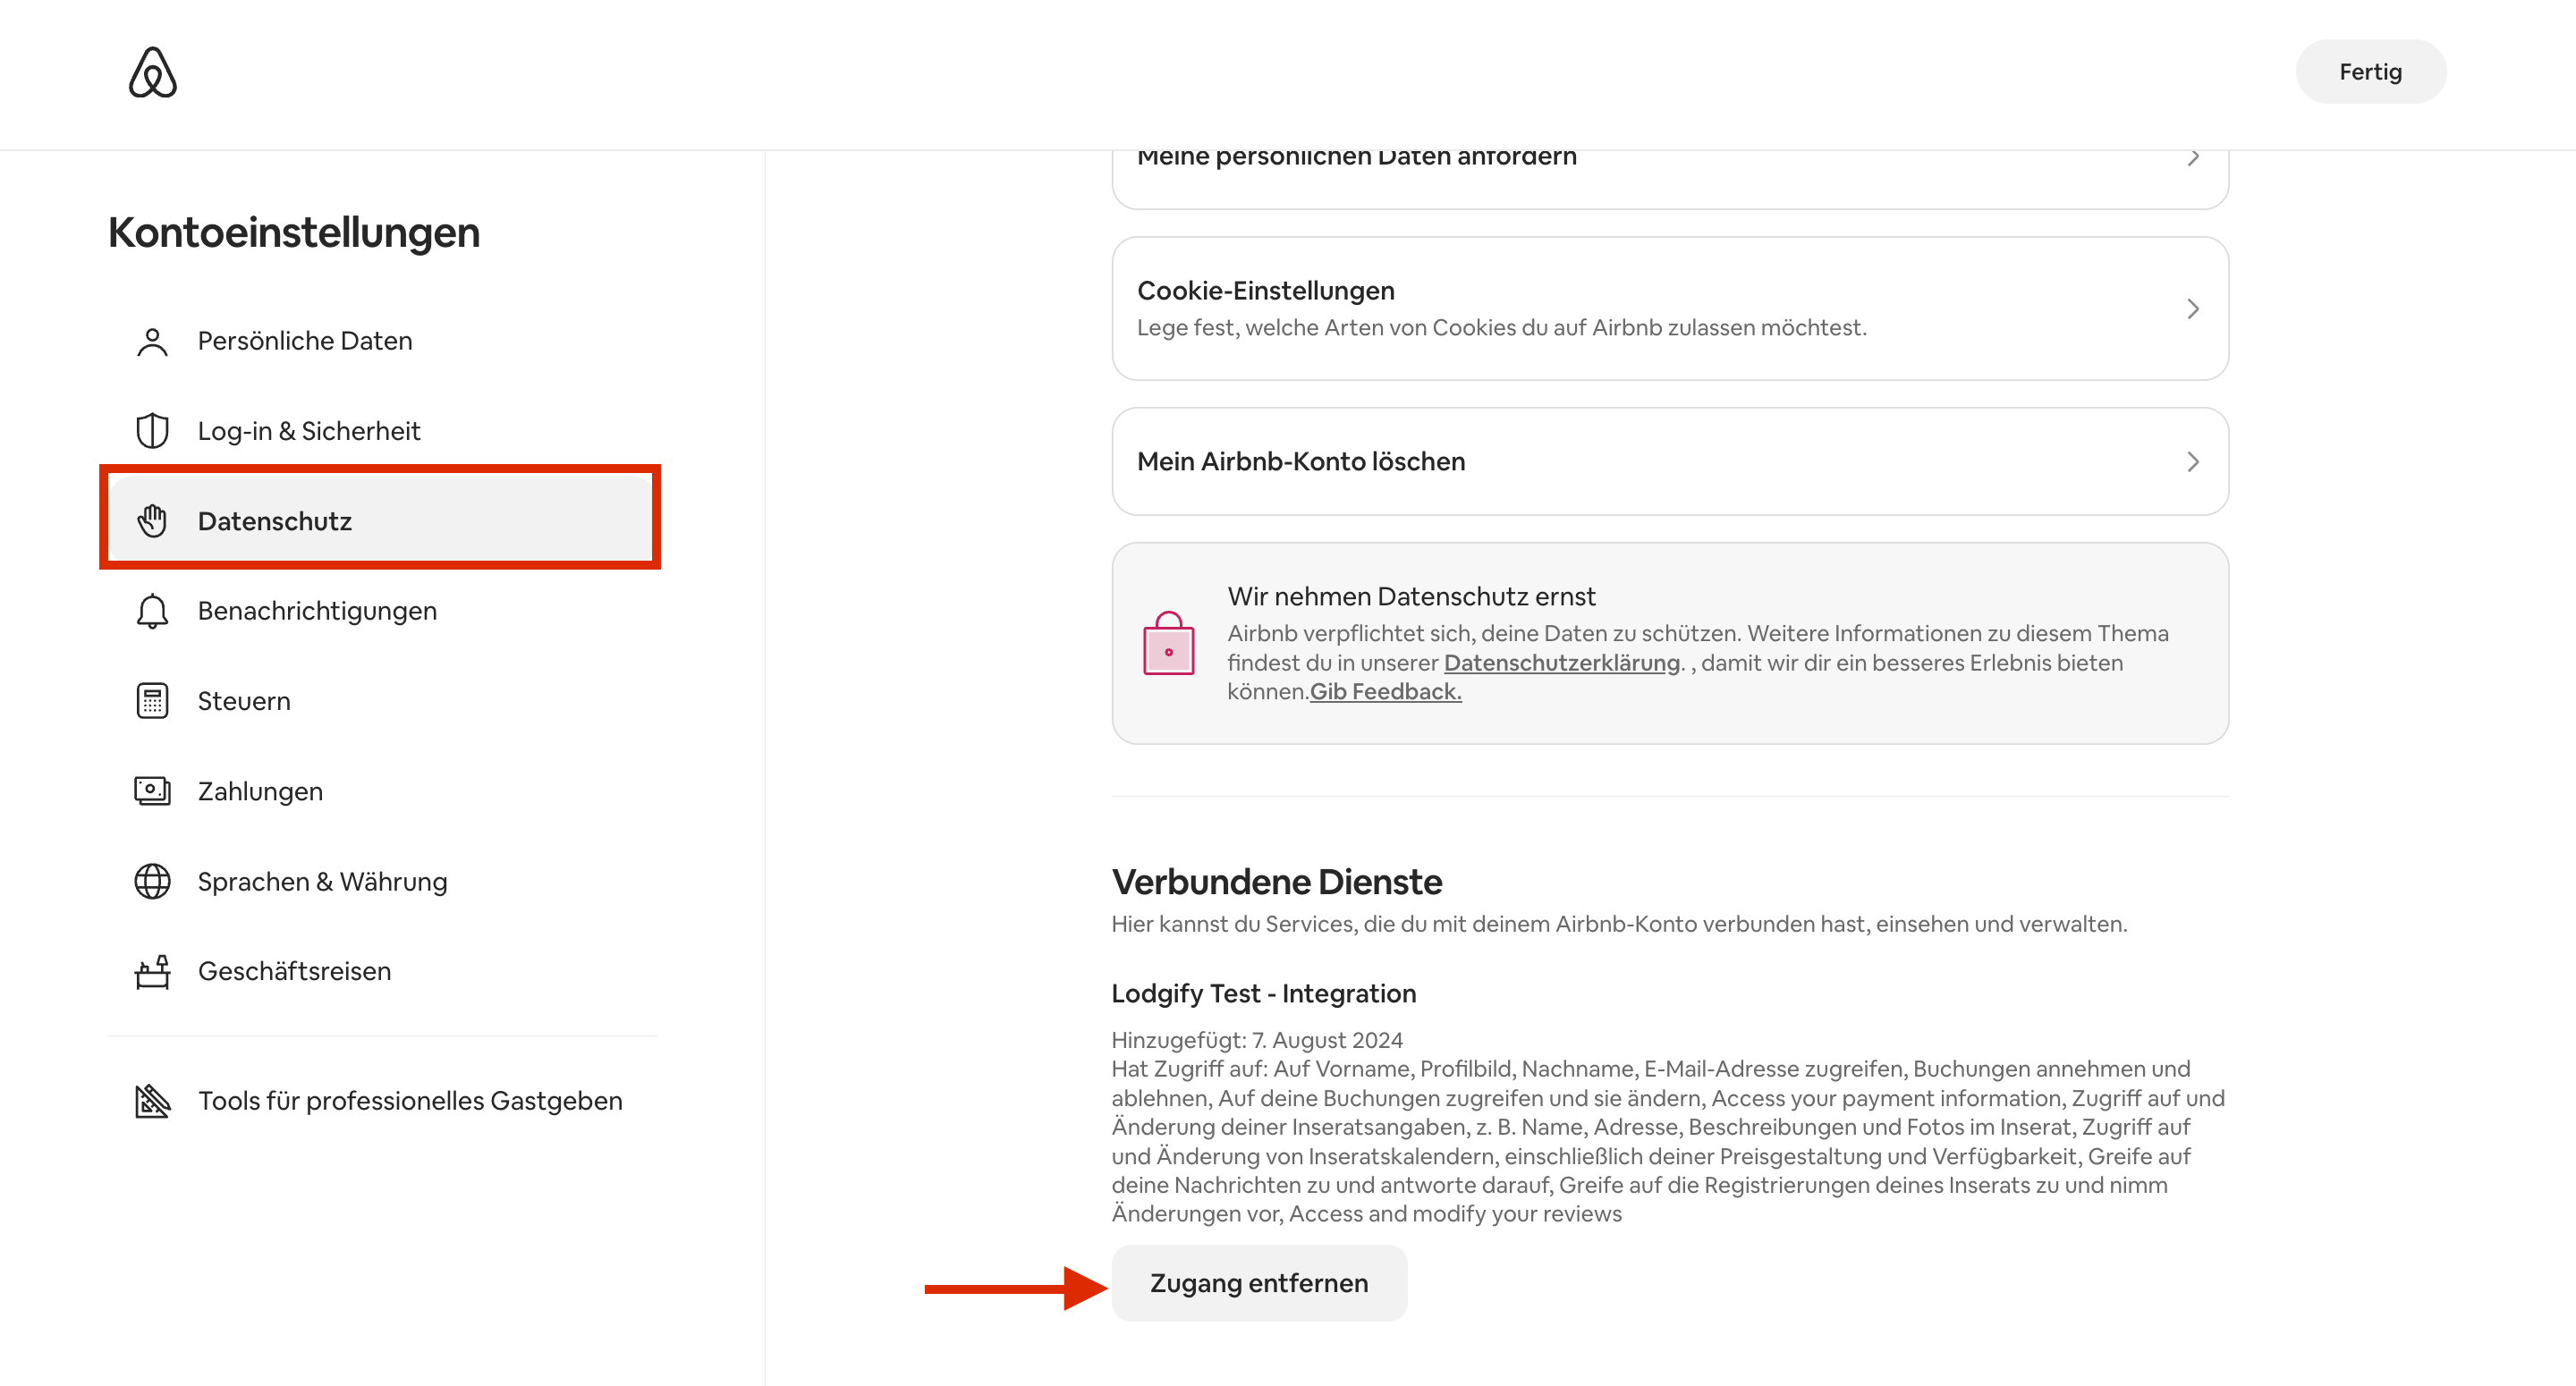Expand Mein Airbnb-Konto löschen chevron arrow

coord(2192,462)
